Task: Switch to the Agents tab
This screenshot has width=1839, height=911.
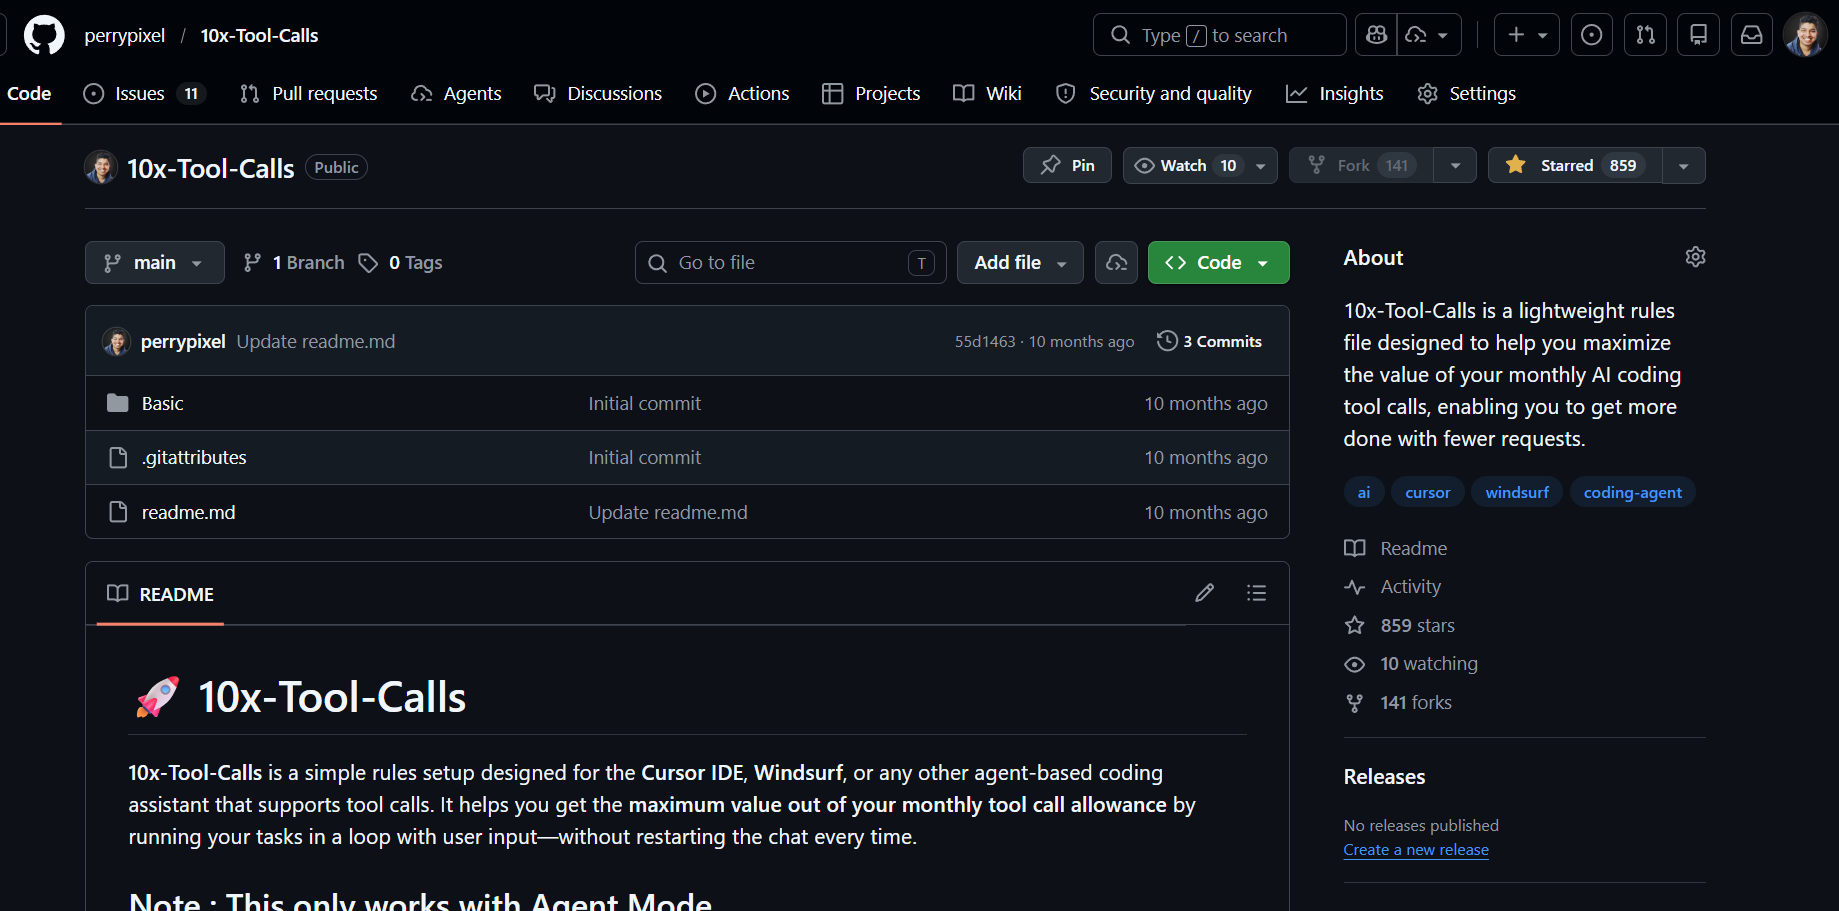Action: 456,94
